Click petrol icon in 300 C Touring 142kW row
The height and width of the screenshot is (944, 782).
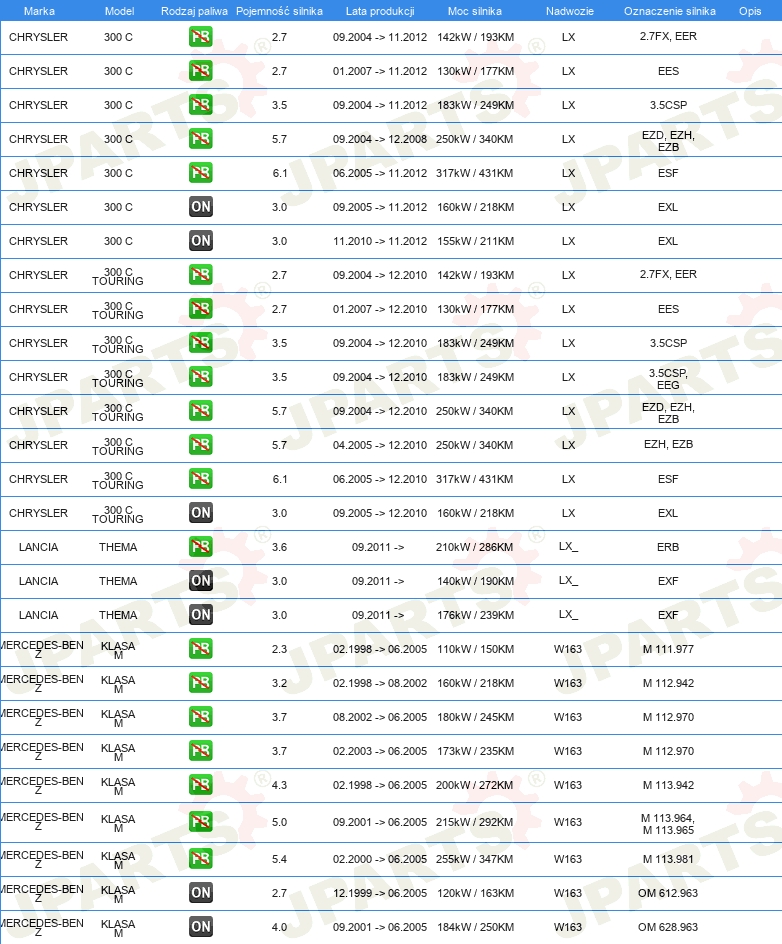click(x=200, y=275)
